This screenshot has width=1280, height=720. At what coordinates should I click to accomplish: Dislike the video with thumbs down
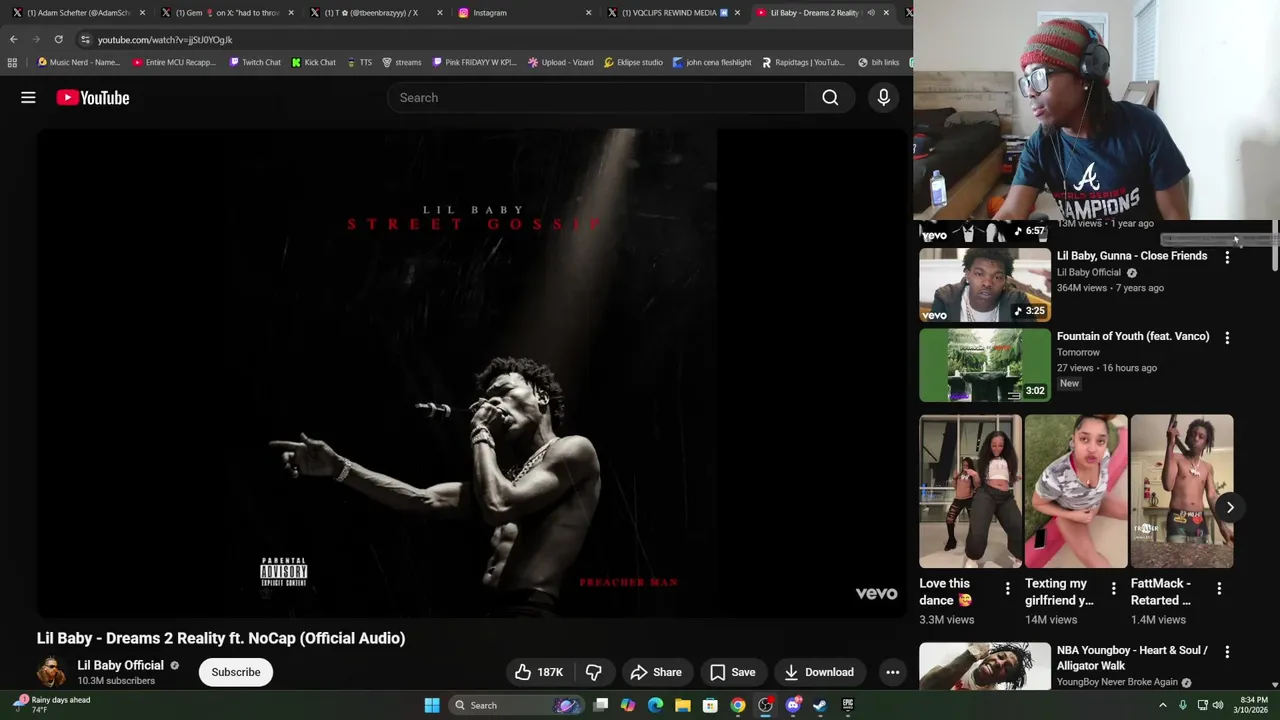click(593, 672)
